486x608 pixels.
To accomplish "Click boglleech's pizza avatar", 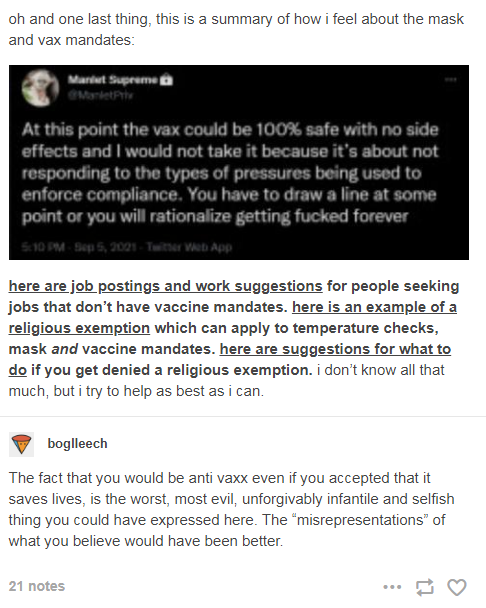I will click(x=21, y=444).
